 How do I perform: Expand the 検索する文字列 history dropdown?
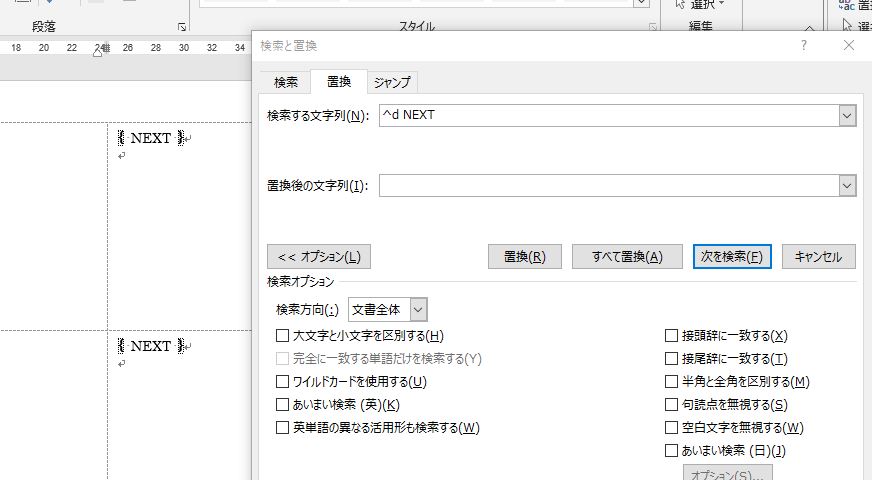click(x=847, y=116)
